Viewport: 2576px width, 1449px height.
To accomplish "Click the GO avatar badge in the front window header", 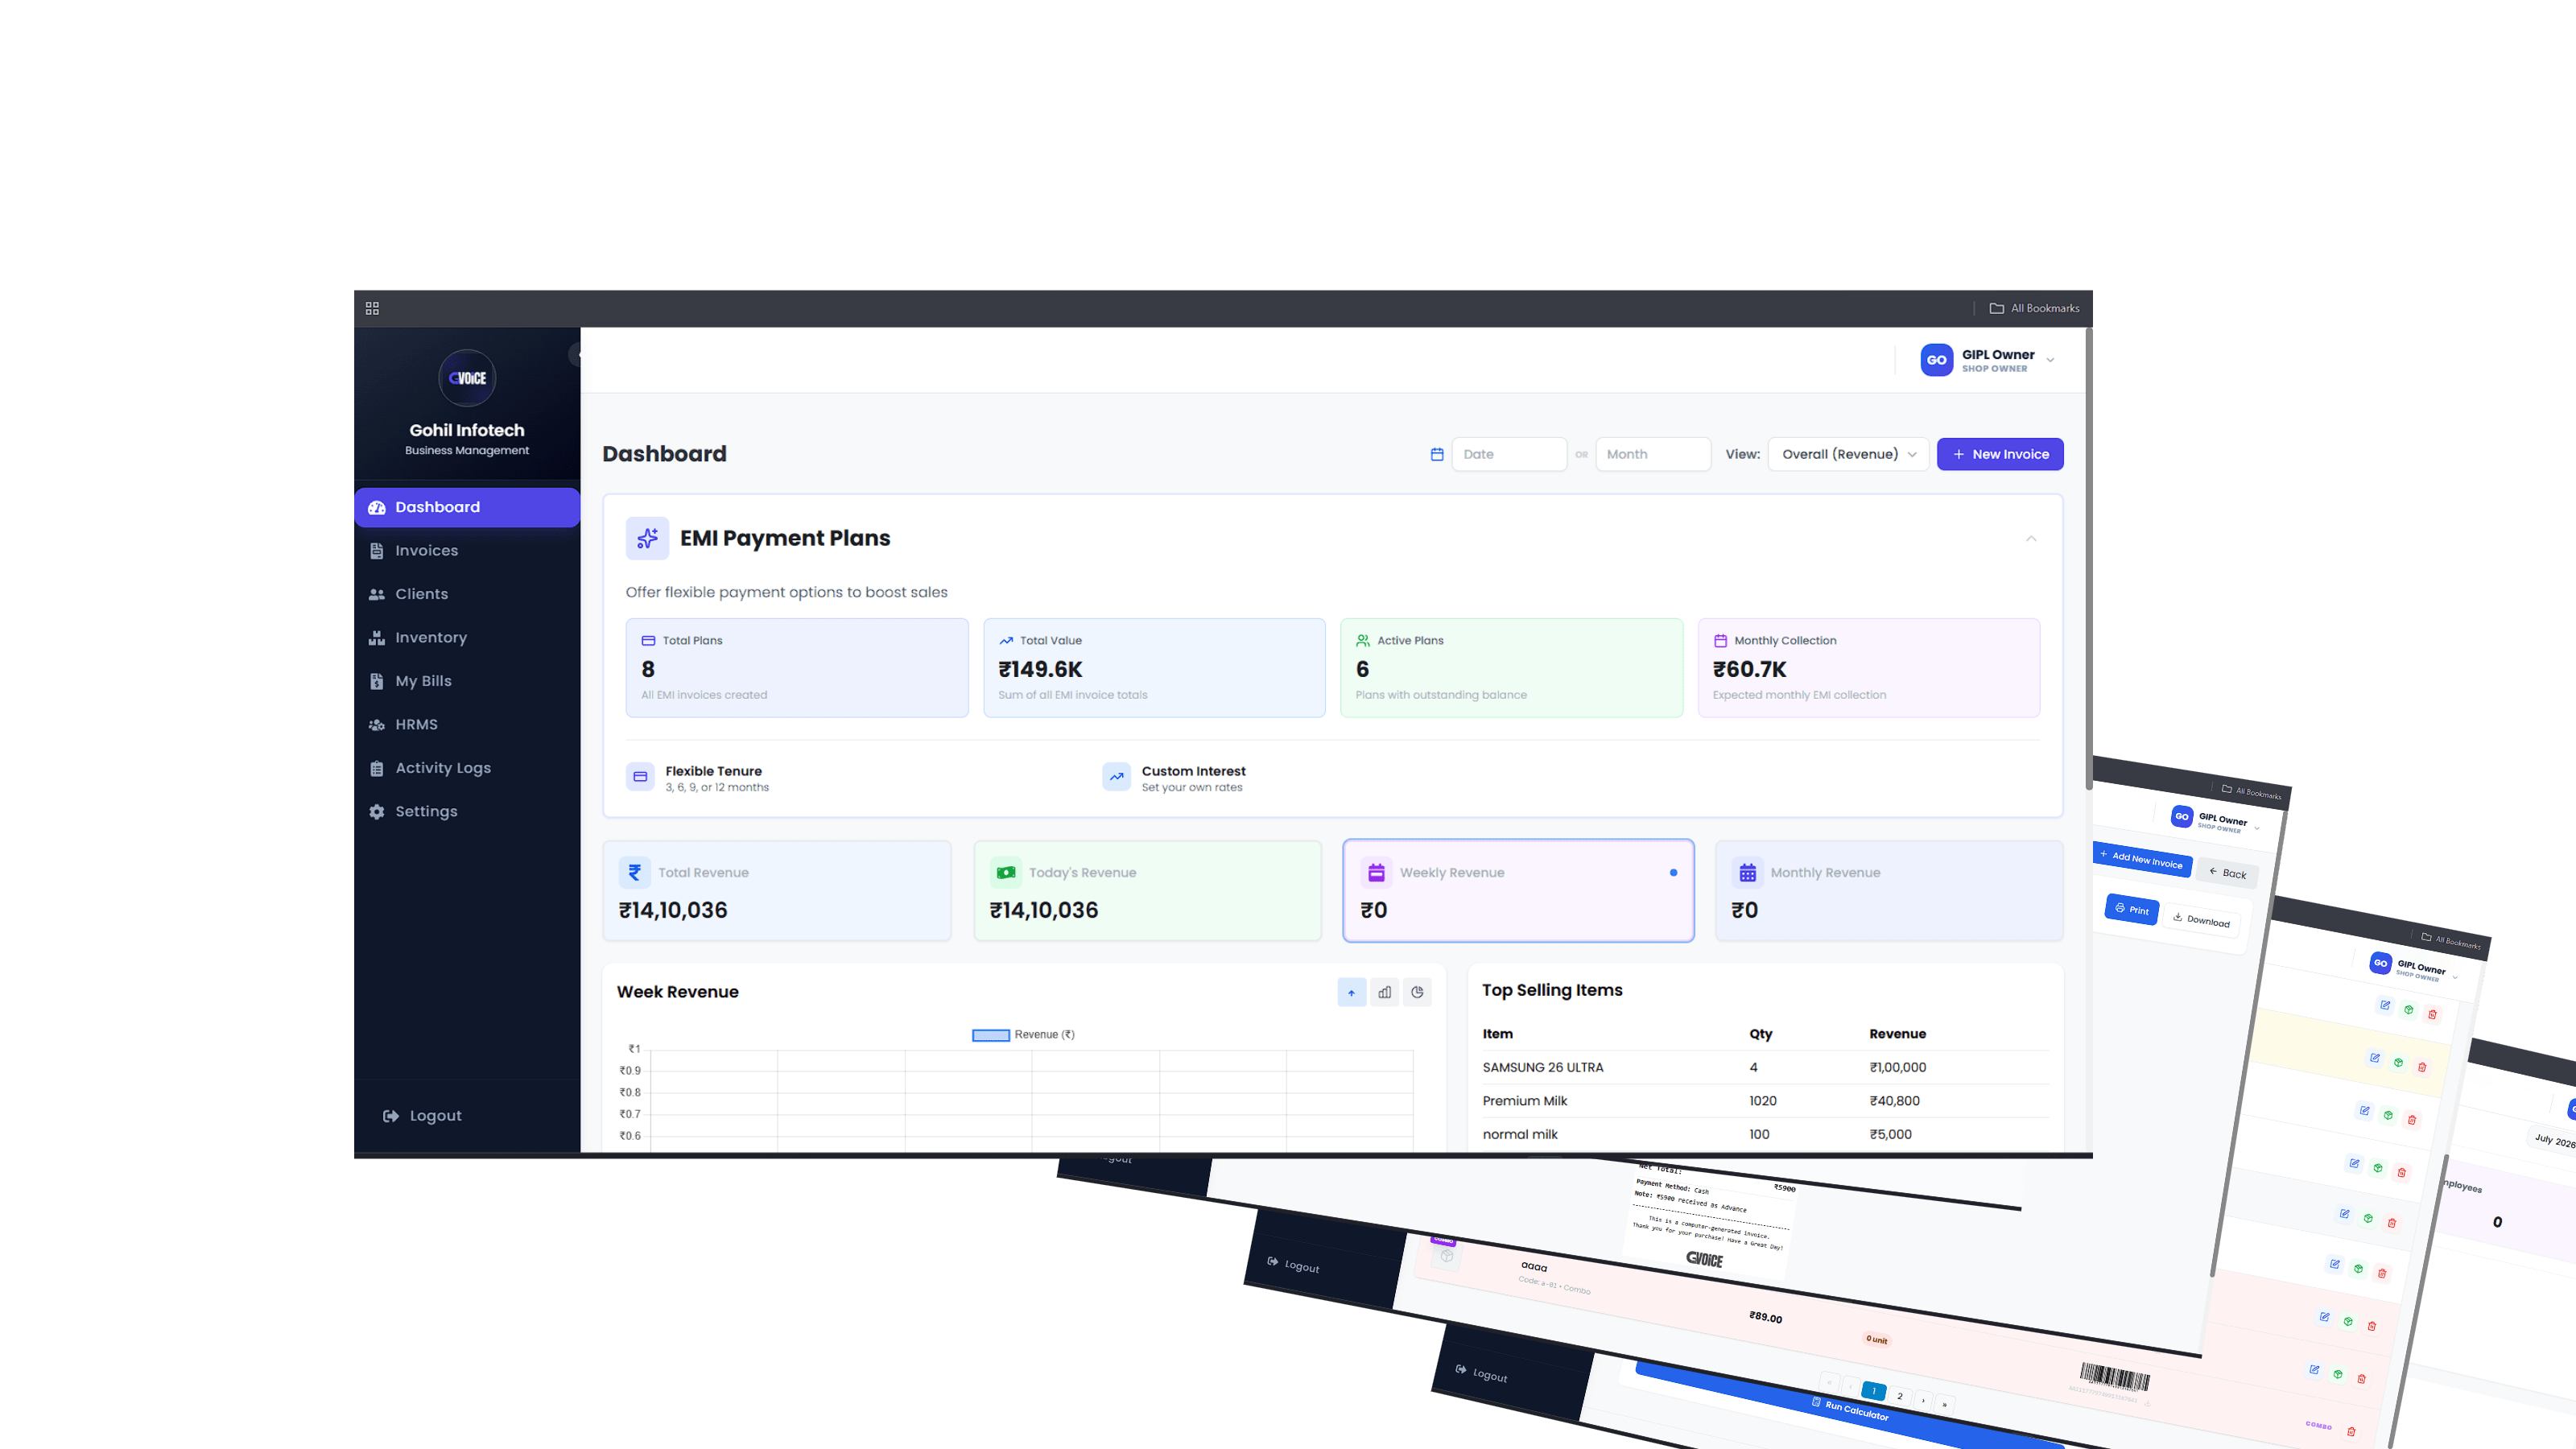I will [x=1936, y=360].
